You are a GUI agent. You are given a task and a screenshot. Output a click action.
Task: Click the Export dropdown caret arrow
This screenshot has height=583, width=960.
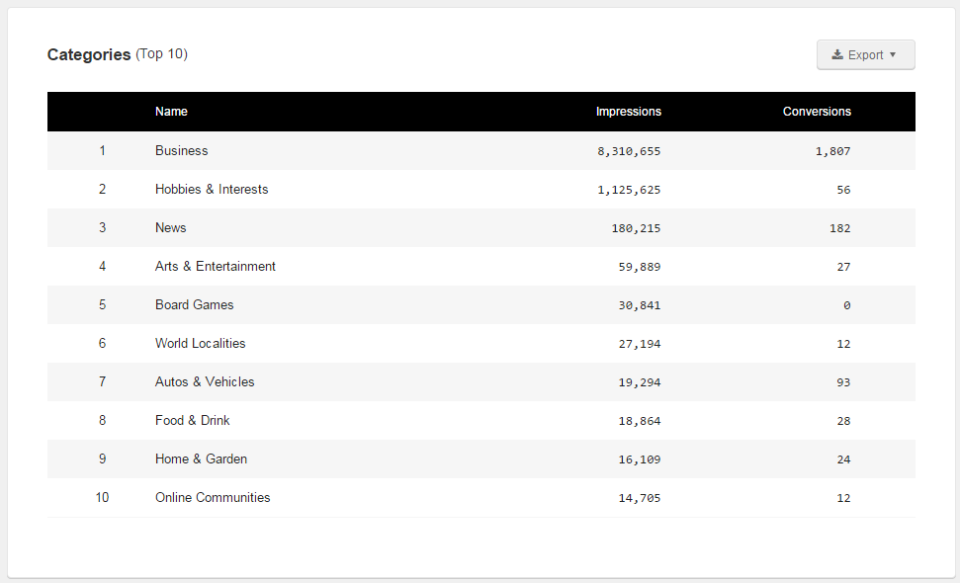click(893, 55)
